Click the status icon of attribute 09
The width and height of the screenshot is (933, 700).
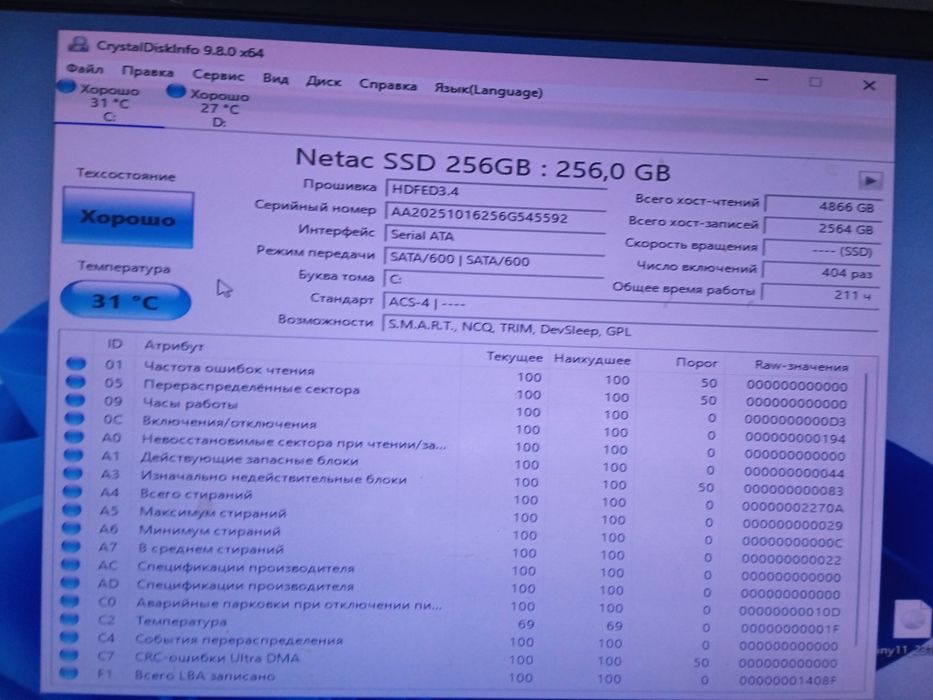[75, 399]
